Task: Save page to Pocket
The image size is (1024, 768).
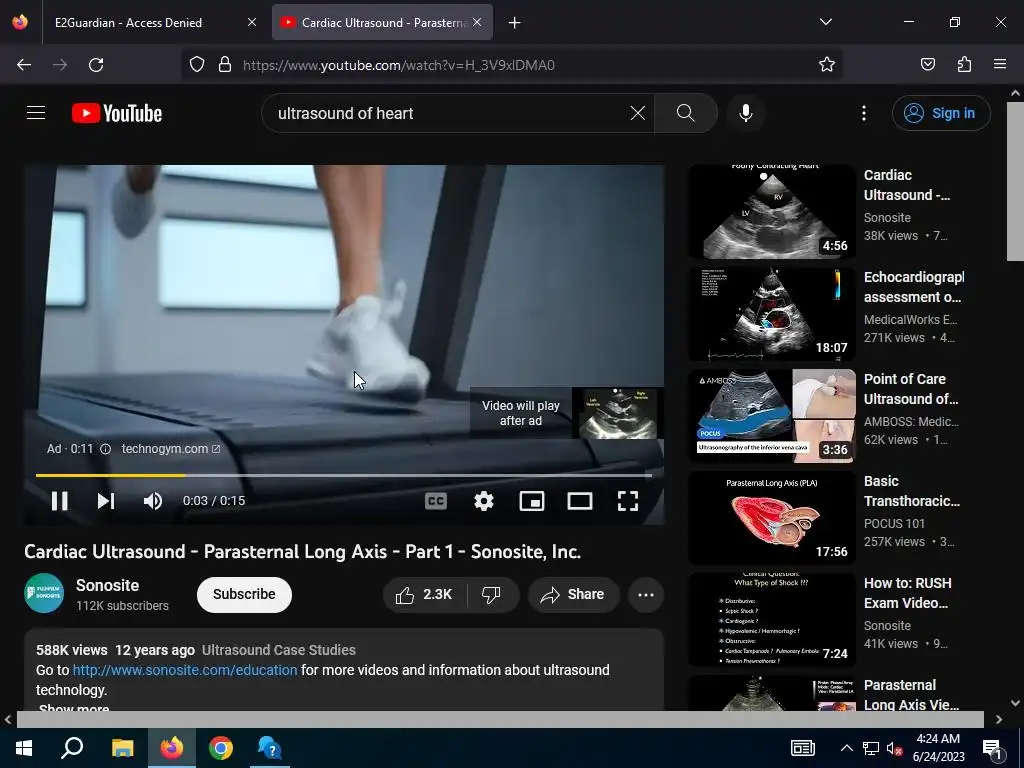Action: click(927, 65)
